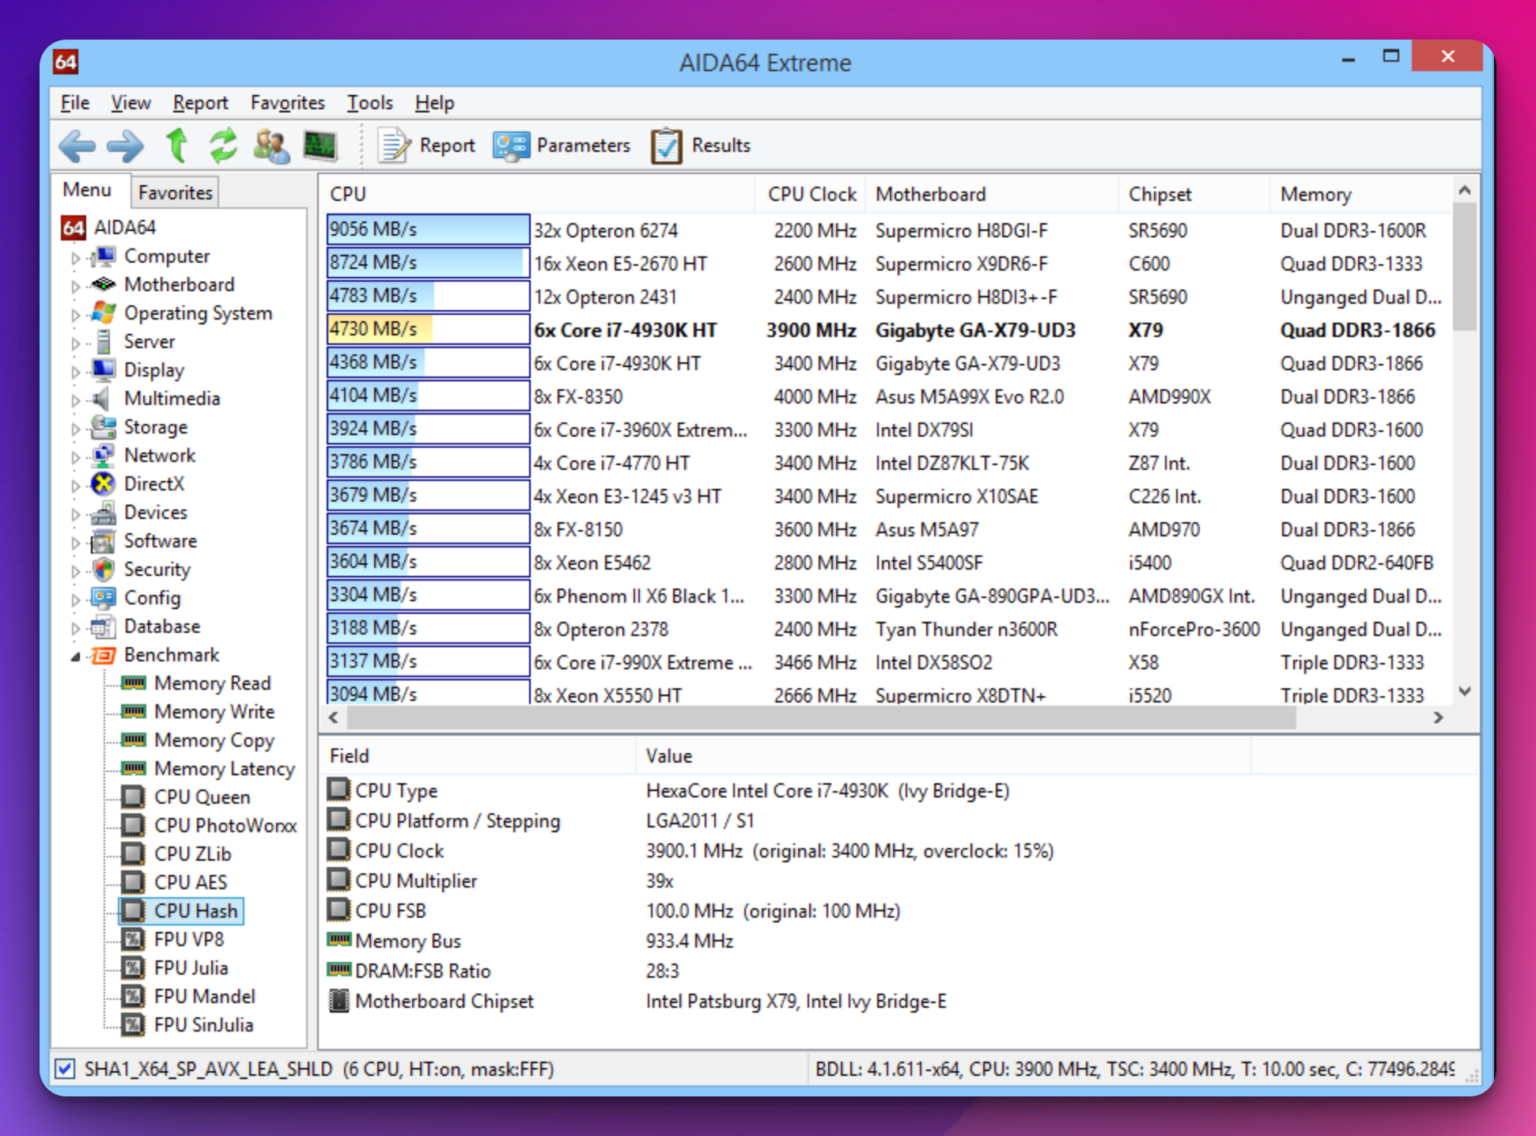The height and width of the screenshot is (1136, 1536).
Task: Go up a level with the green up-arrow icon
Action: [x=176, y=146]
